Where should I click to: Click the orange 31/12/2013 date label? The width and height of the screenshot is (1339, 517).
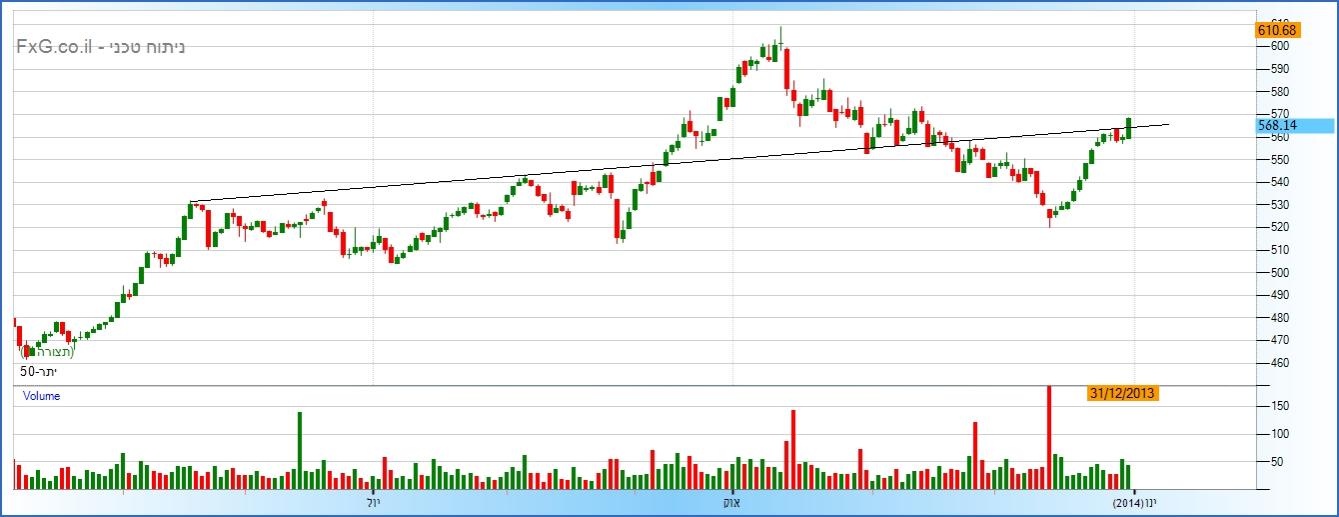click(1122, 393)
